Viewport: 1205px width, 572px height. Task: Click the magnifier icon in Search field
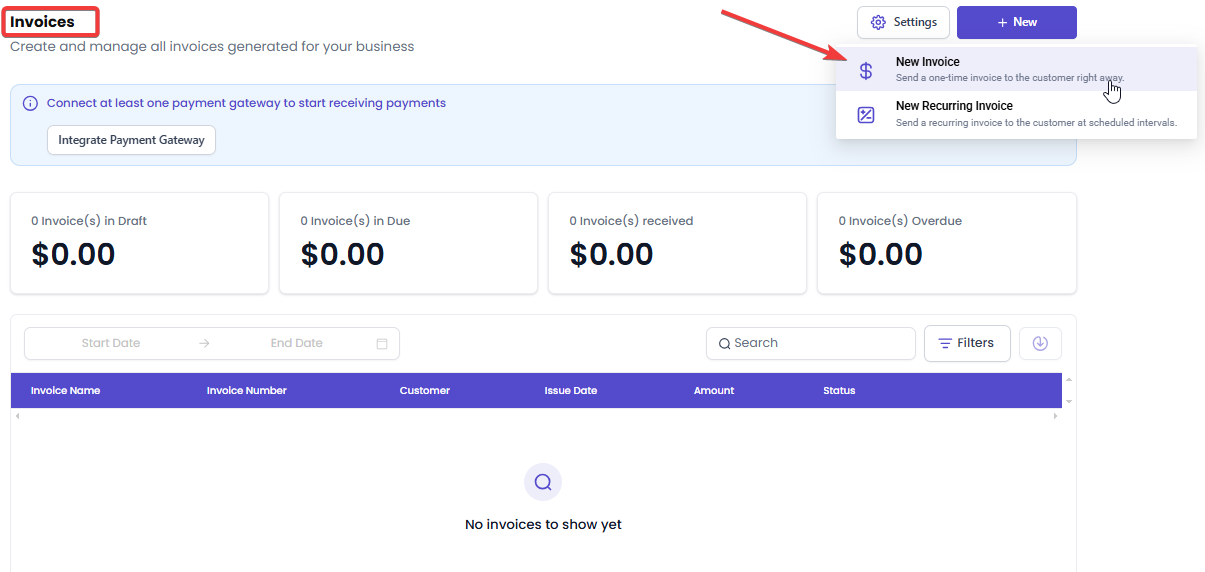pyautogui.click(x=724, y=343)
